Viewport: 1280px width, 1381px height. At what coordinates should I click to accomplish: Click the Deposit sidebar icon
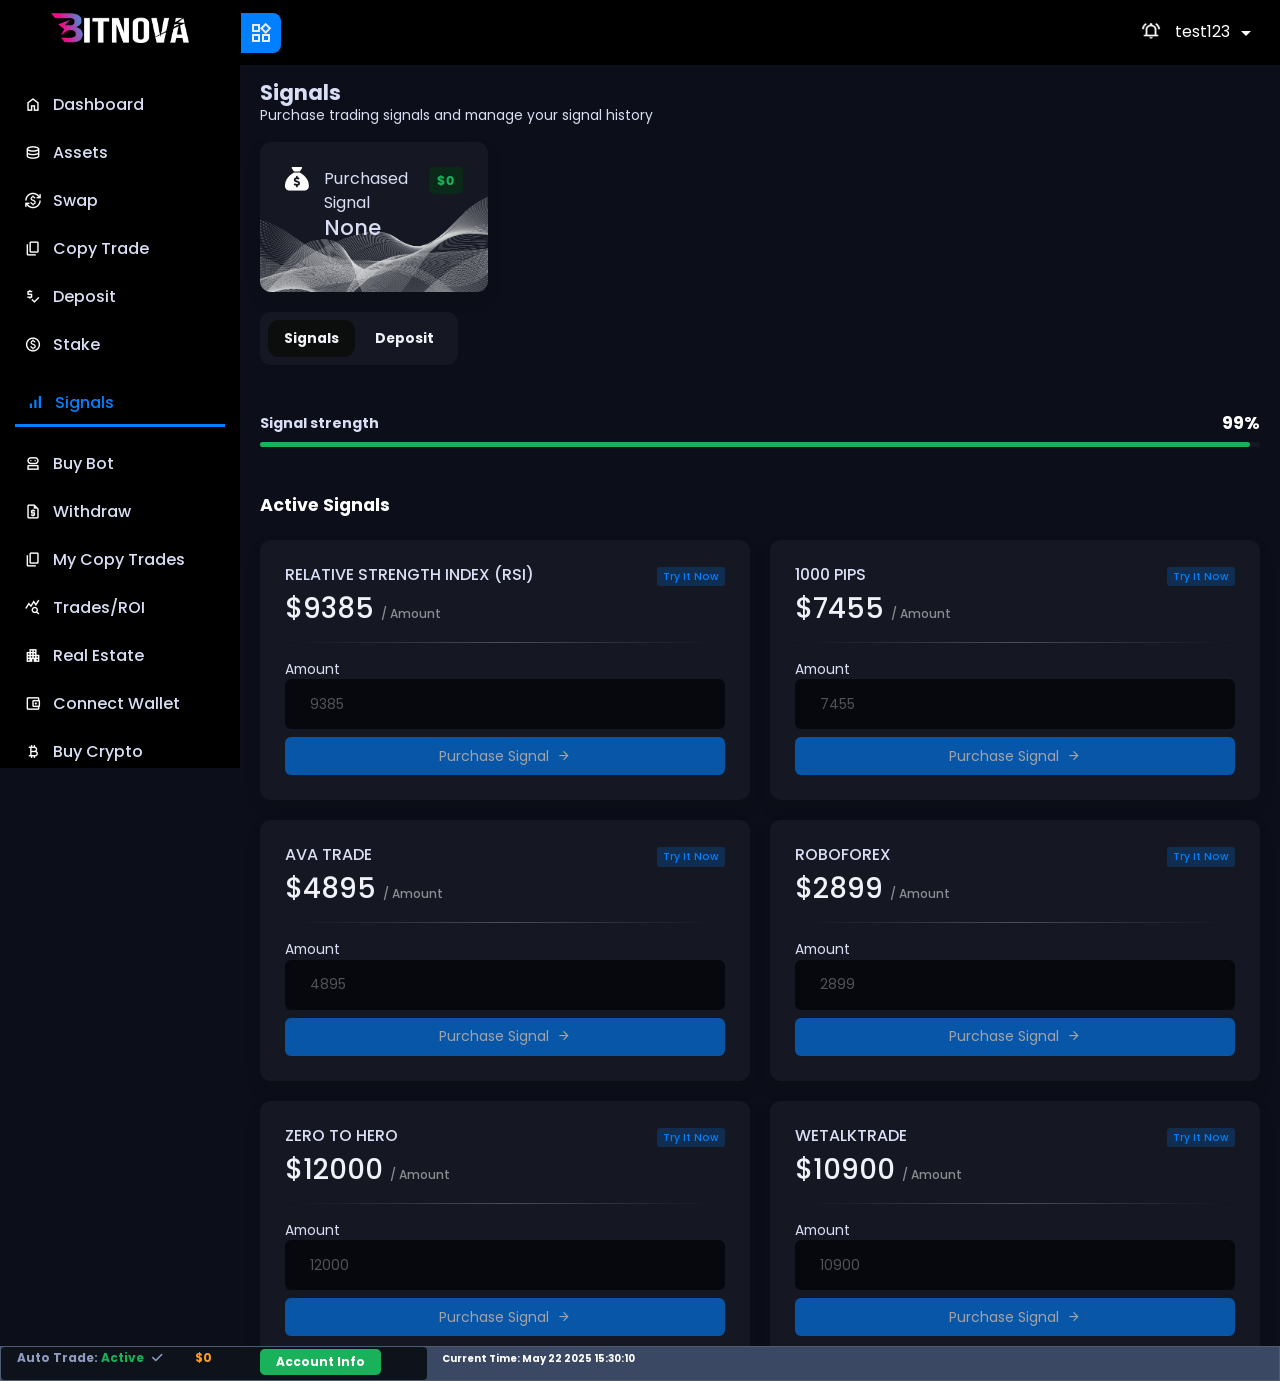coord(33,297)
